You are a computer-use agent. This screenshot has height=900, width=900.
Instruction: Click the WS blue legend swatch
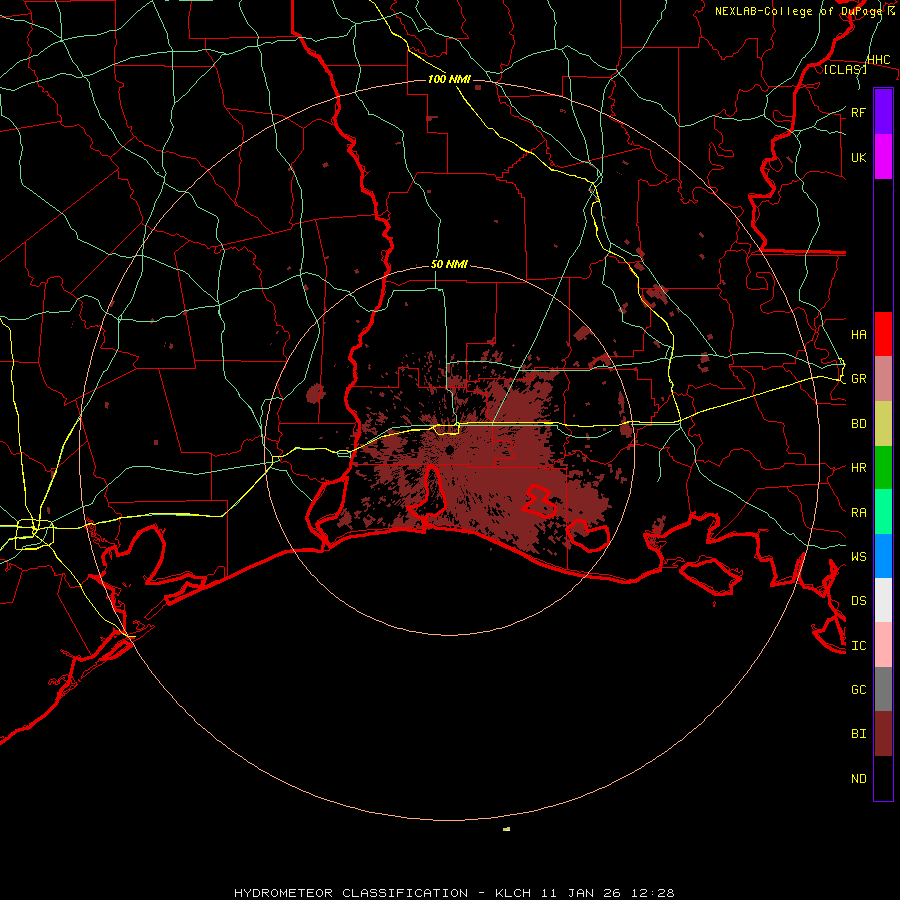click(x=883, y=556)
